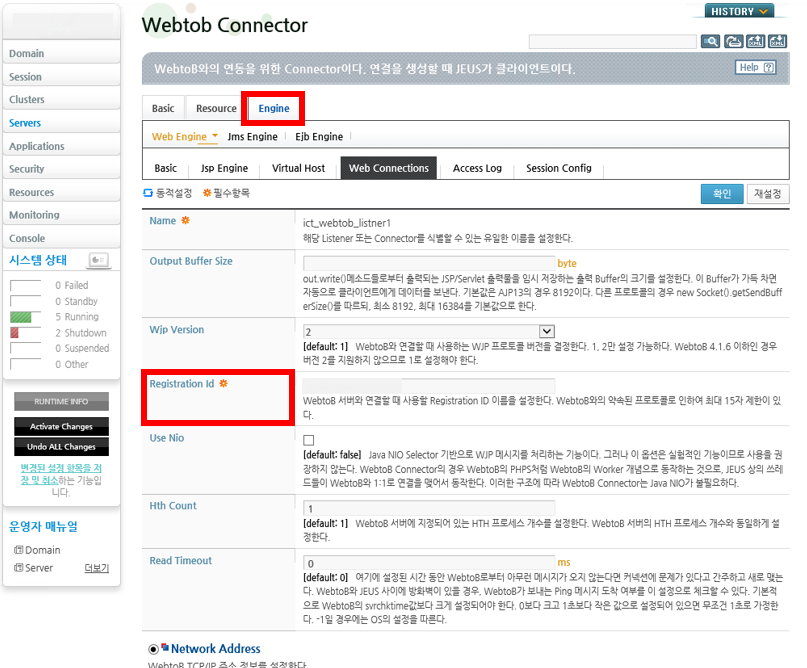
Task: Click into the top search input field
Action: pos(612,42)
